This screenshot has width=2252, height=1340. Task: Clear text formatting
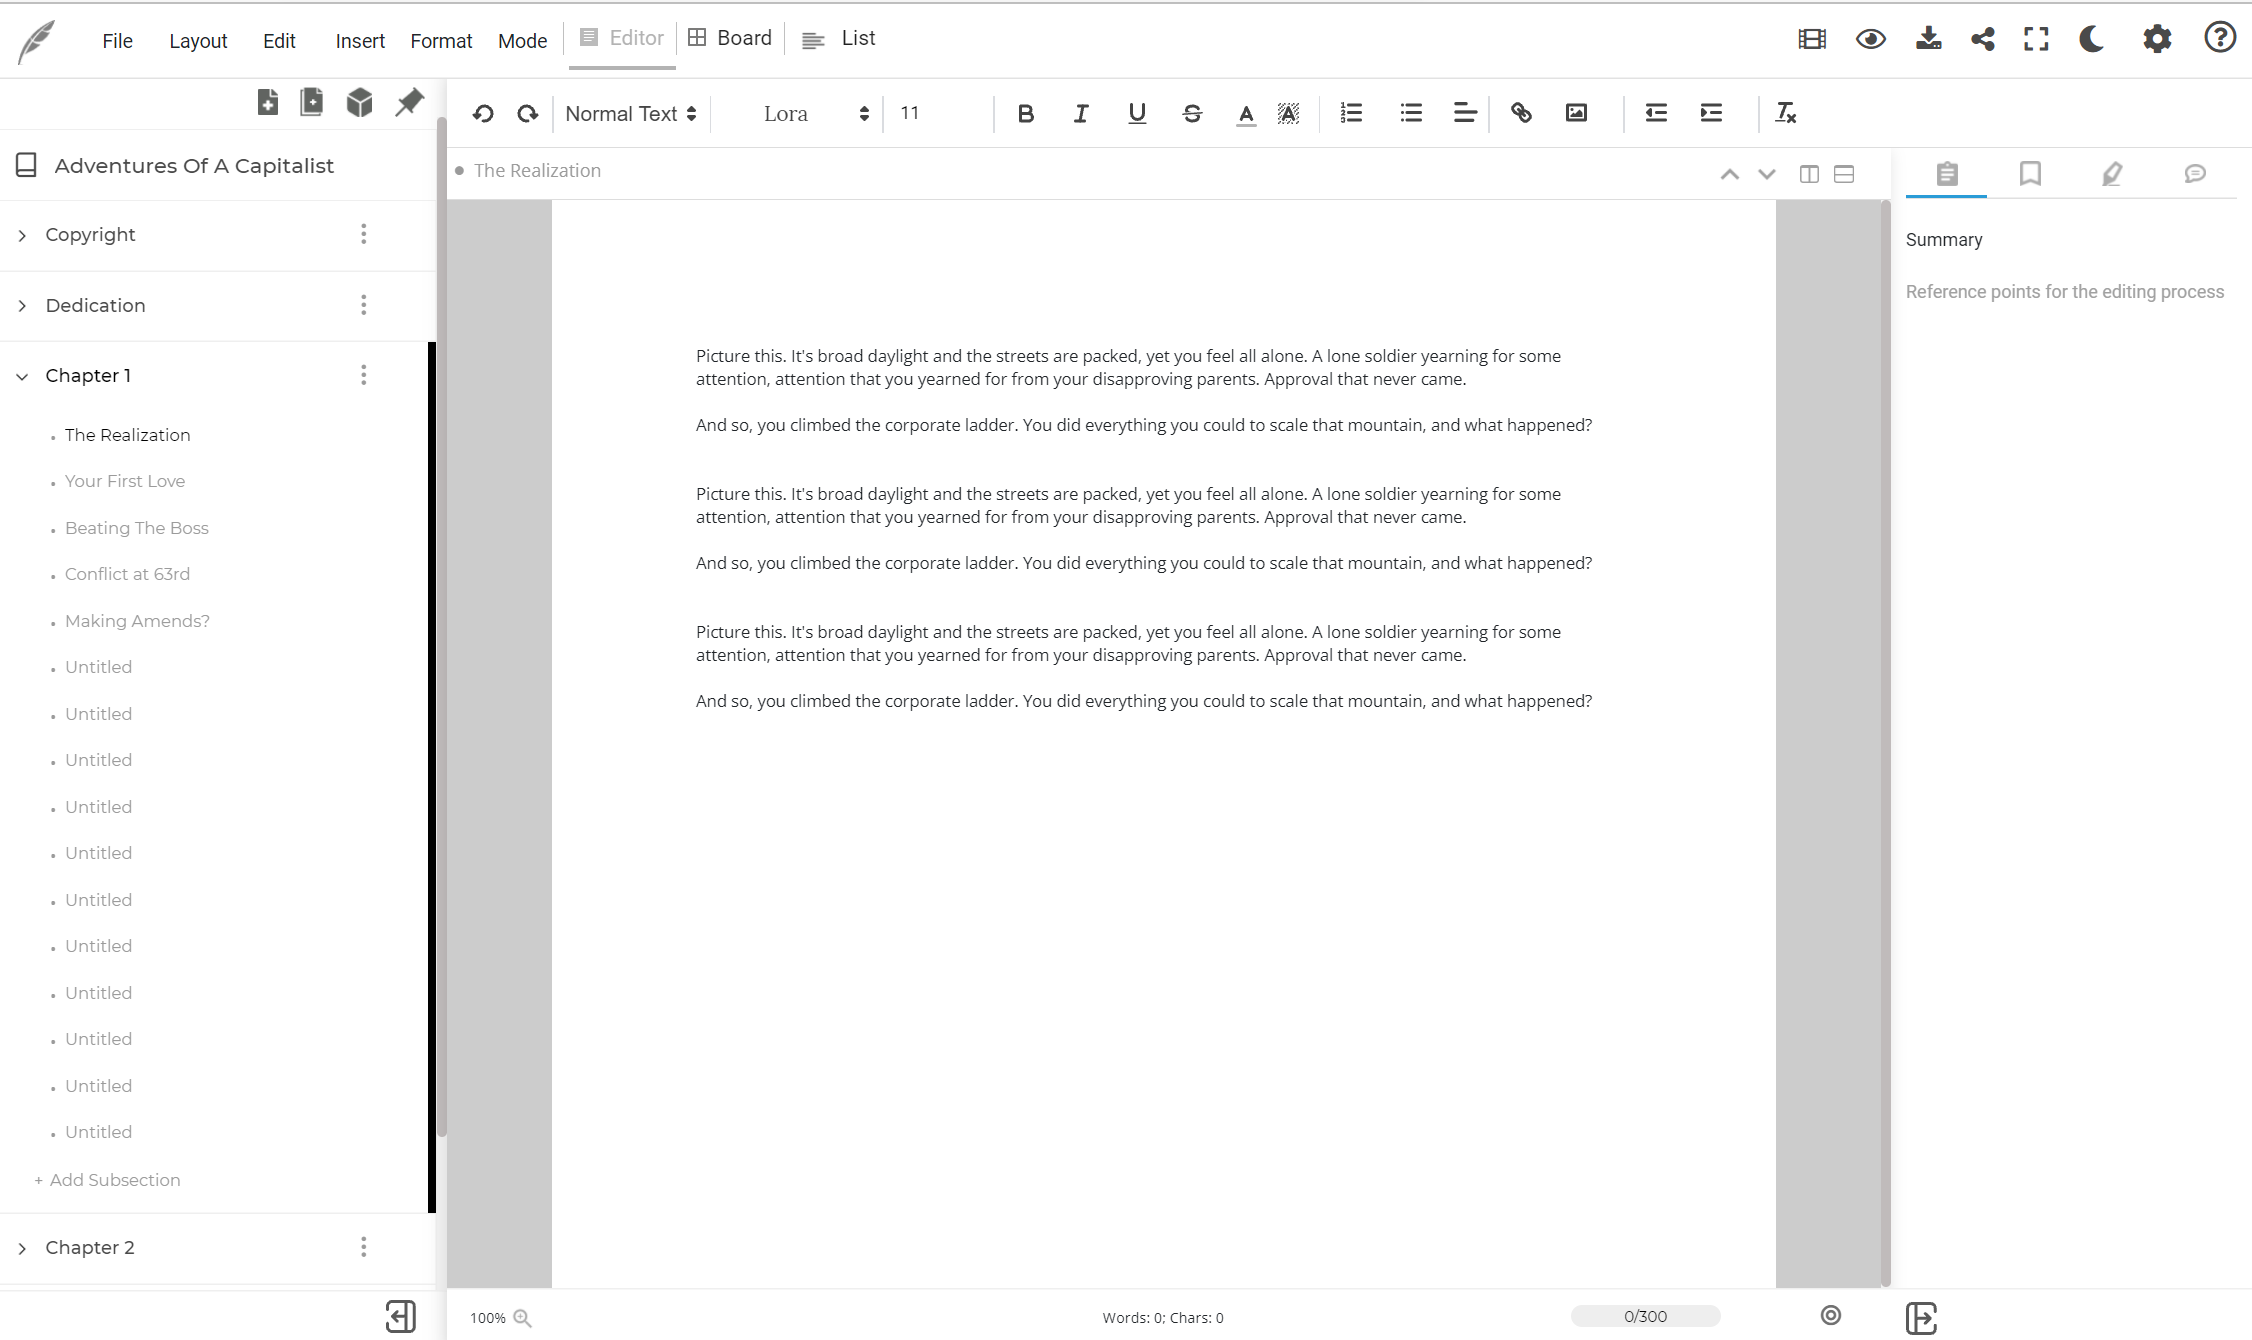1786,113
